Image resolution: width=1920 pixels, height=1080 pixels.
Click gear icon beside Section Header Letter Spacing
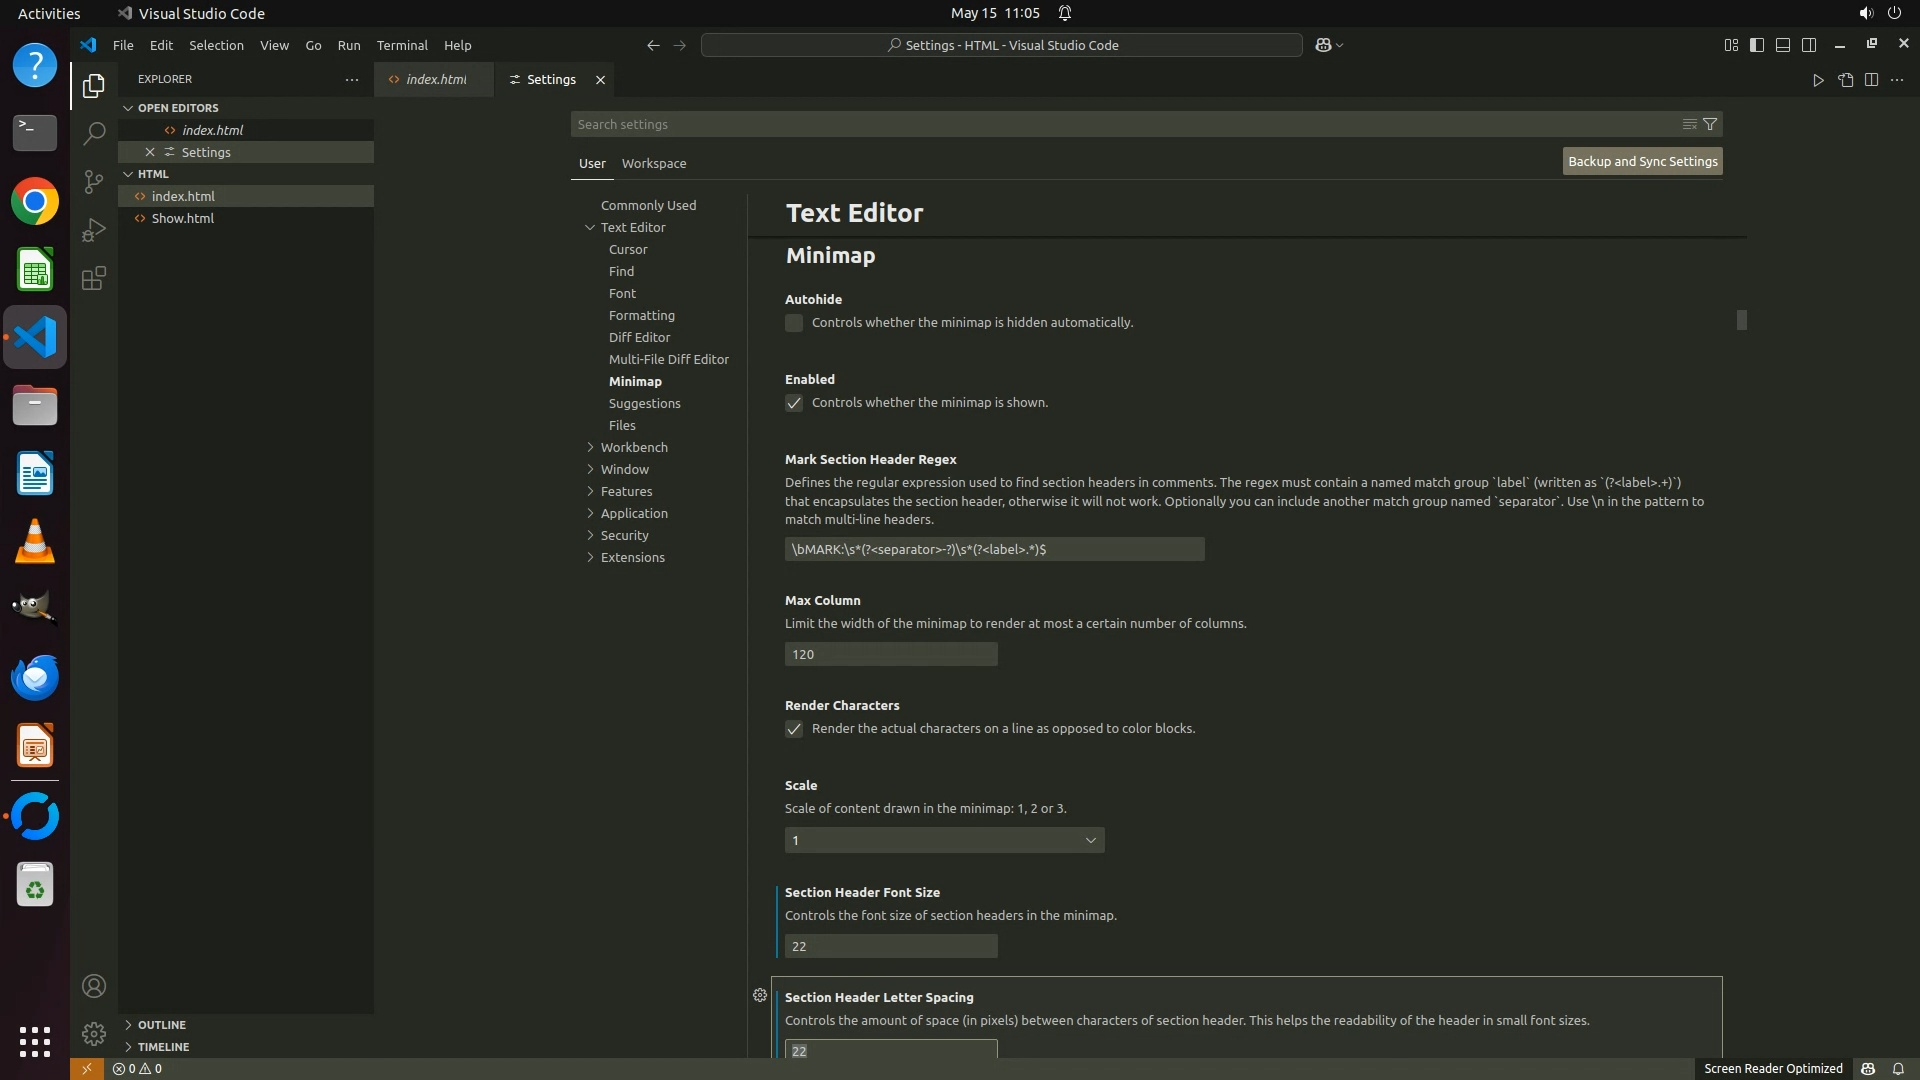click(x=760, y=995)
